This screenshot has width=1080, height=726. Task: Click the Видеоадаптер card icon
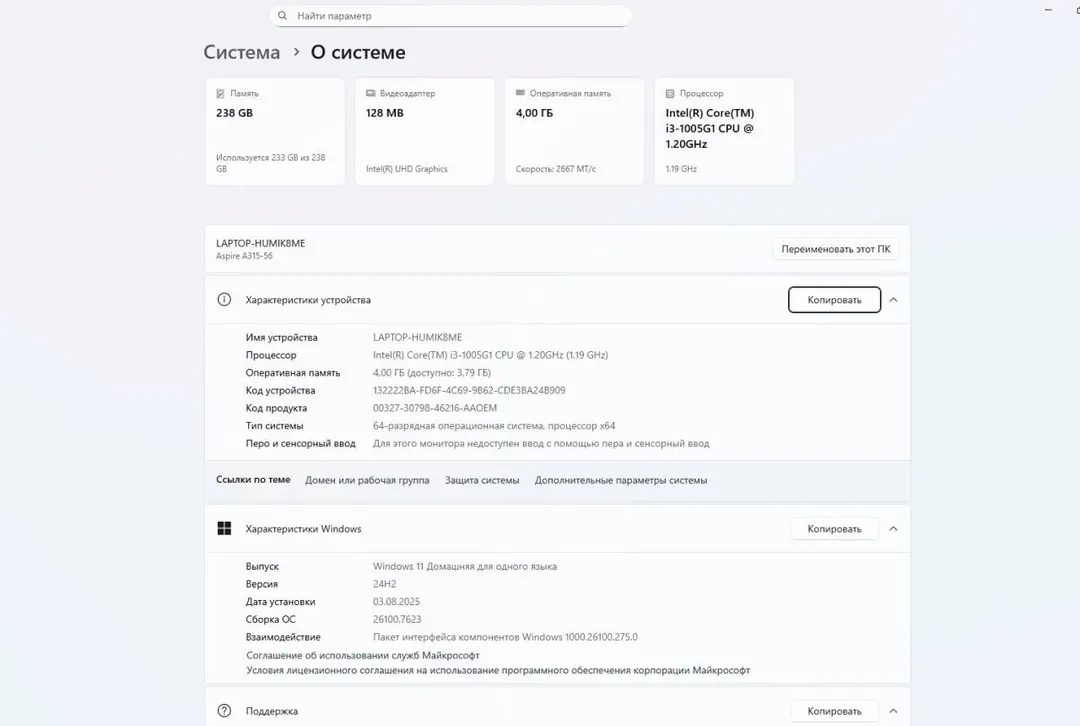point(371,93)
